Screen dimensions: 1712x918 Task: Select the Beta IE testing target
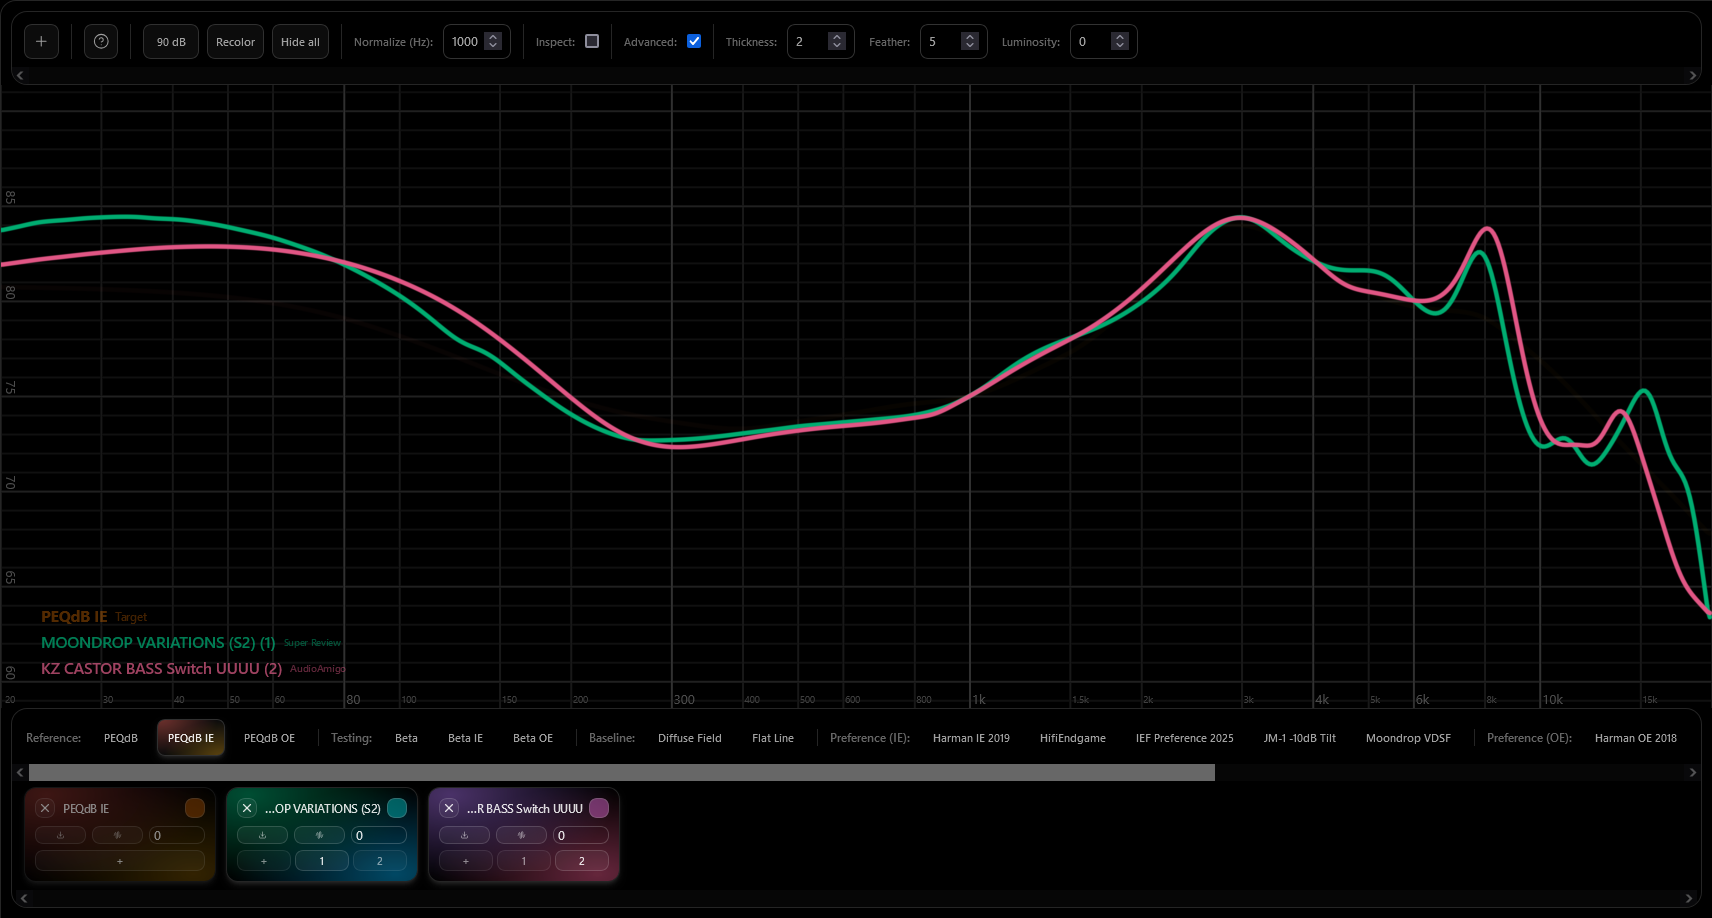coord(465,738)
